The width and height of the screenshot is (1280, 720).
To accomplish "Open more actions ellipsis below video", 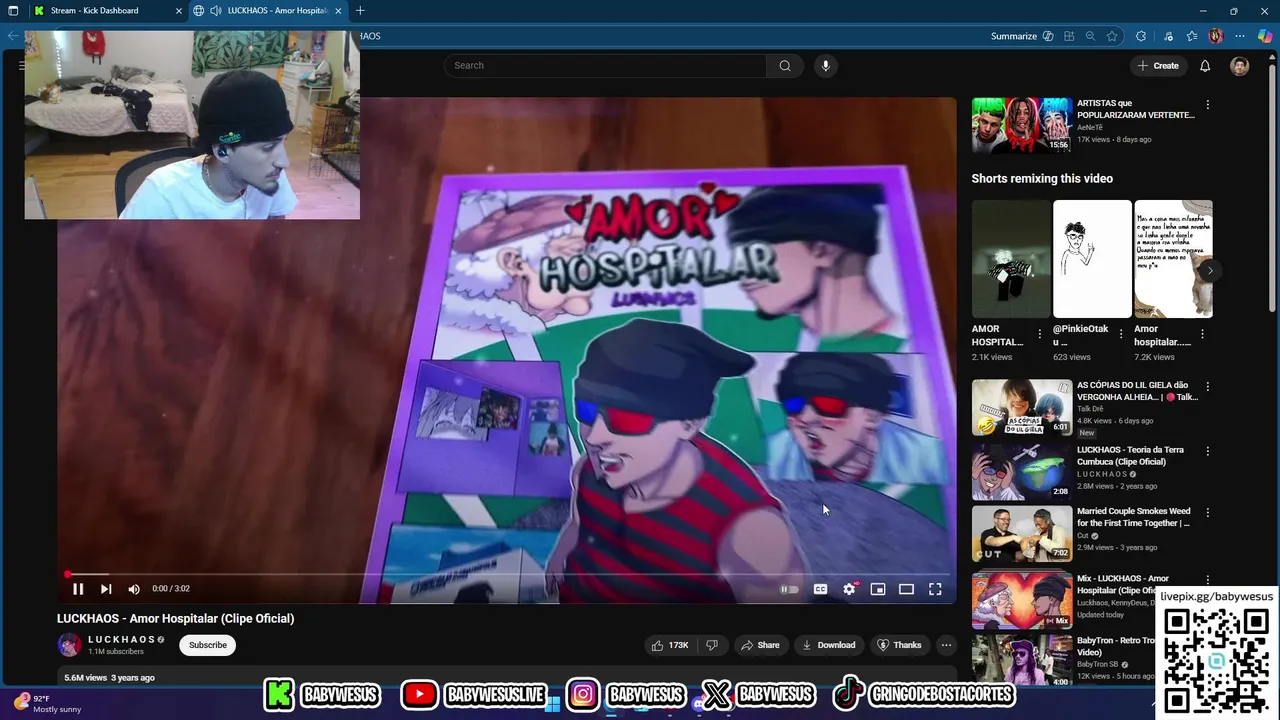I will point(946,645).
